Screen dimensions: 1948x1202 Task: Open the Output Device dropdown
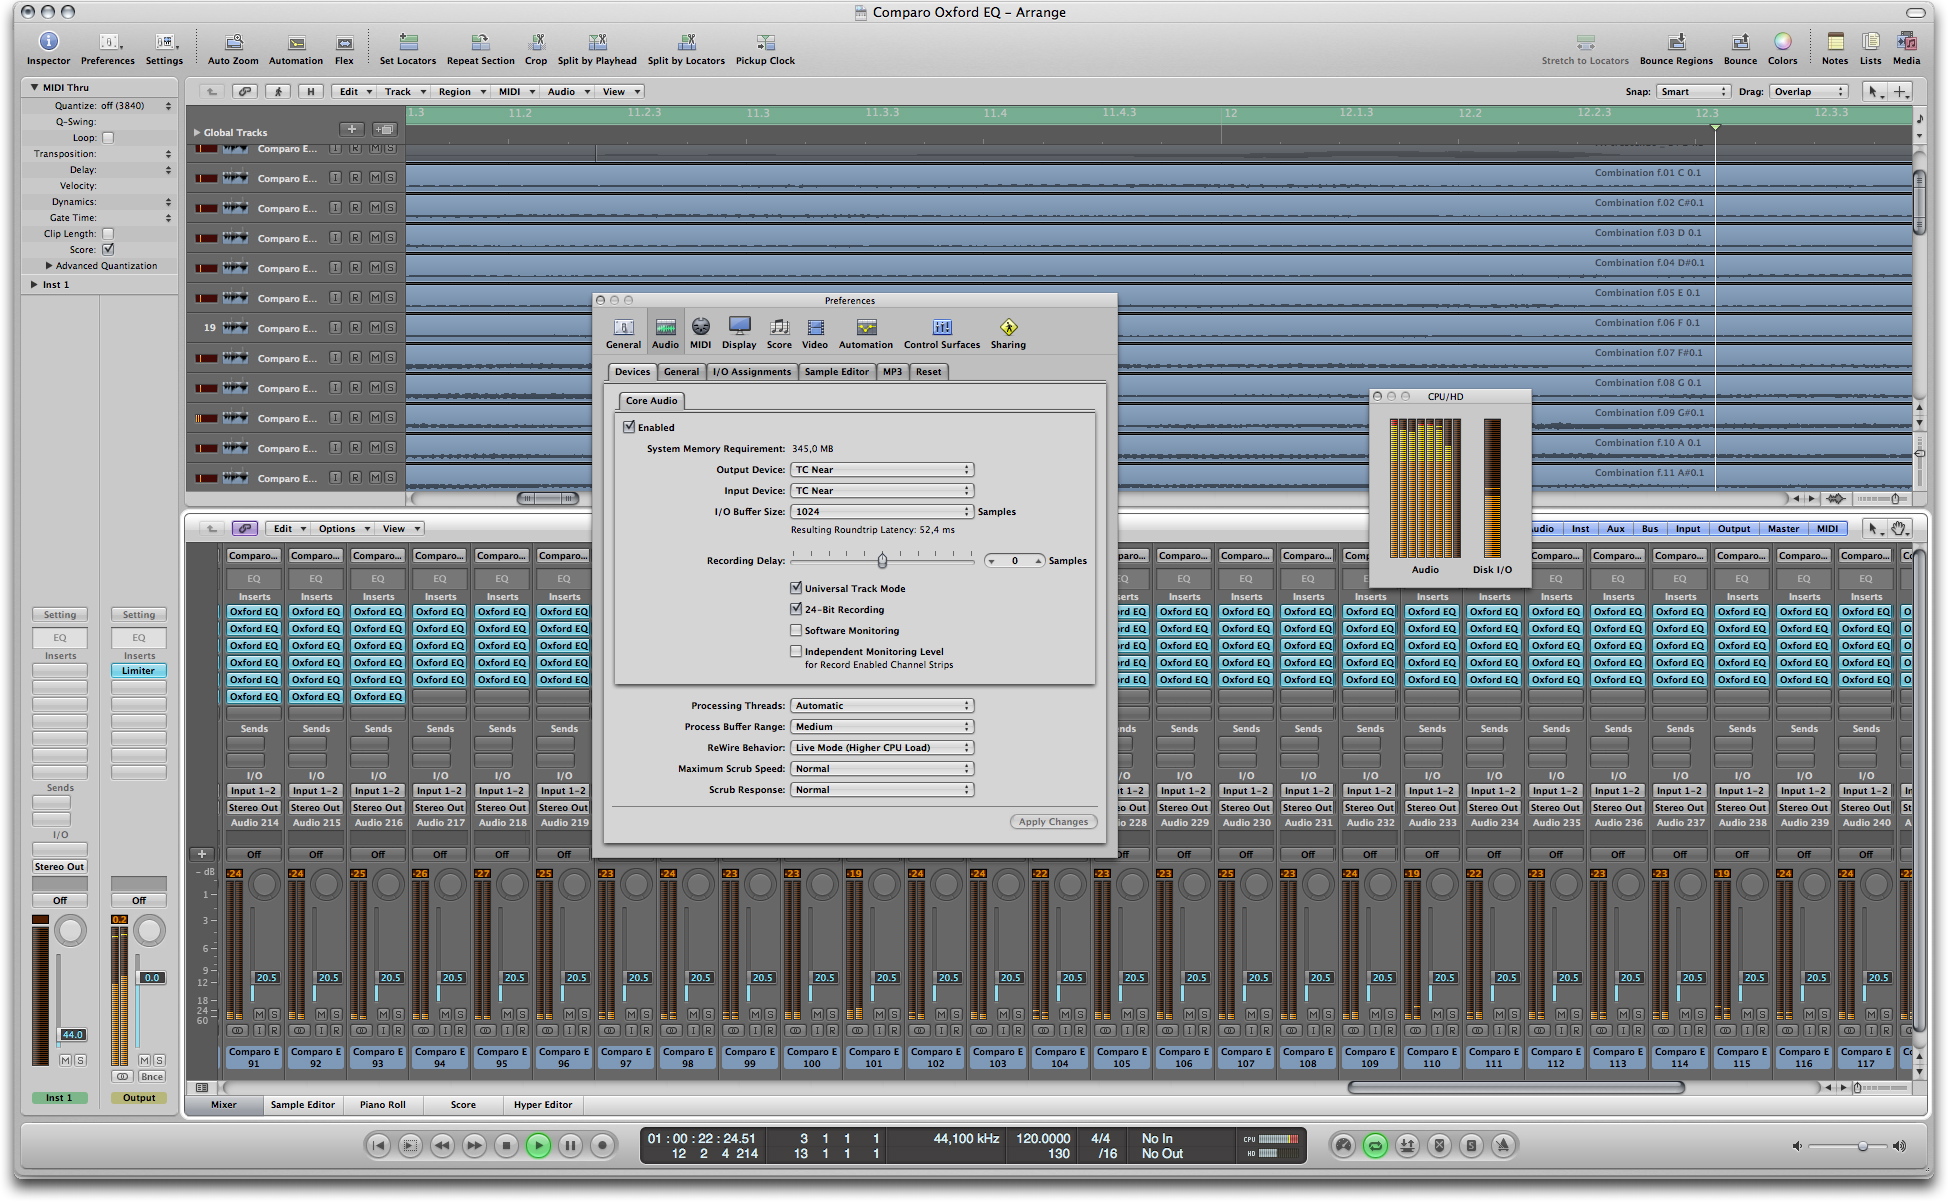tap(882, 469)
